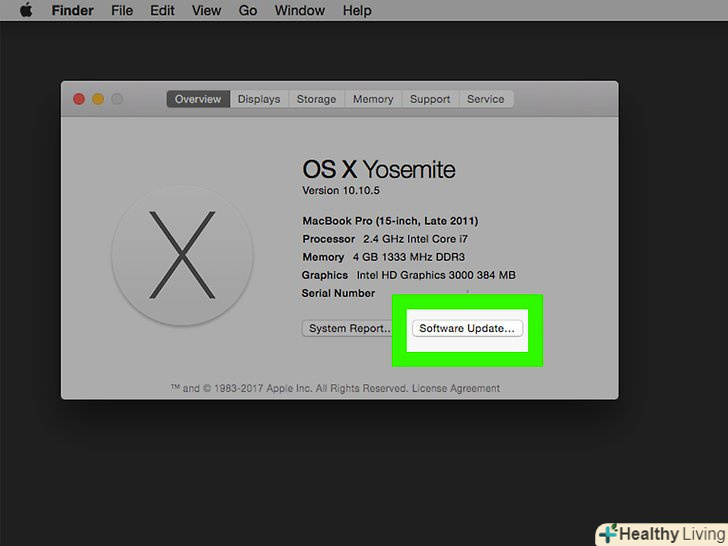Viewport: 728px width, 546px height.
Task: Open the View menu
Action: (x=207, y=10)
